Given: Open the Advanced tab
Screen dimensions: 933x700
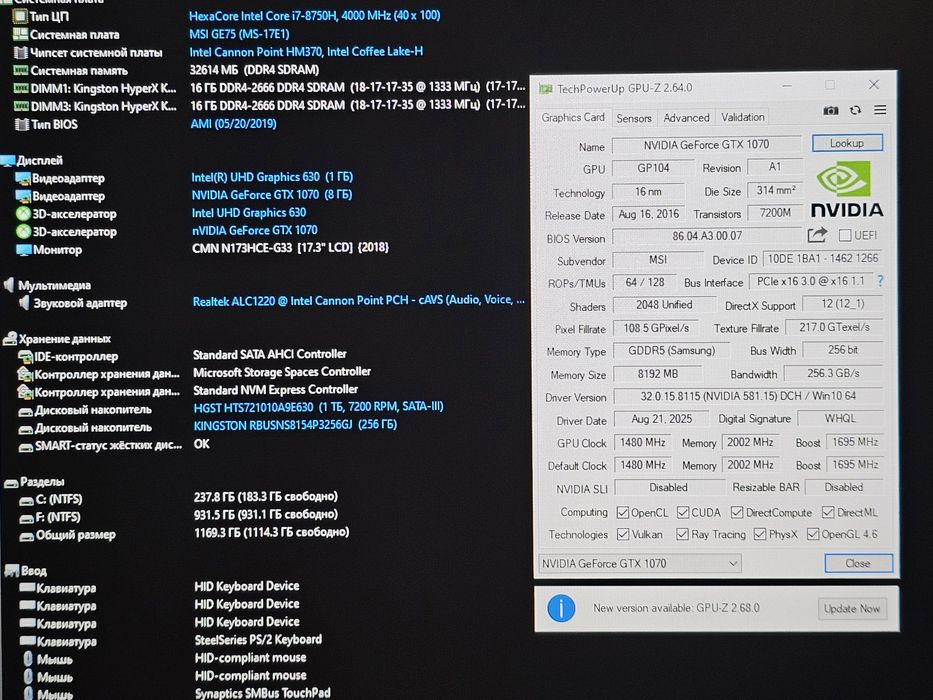Looking at the screenshot, I should coord(686,118).
